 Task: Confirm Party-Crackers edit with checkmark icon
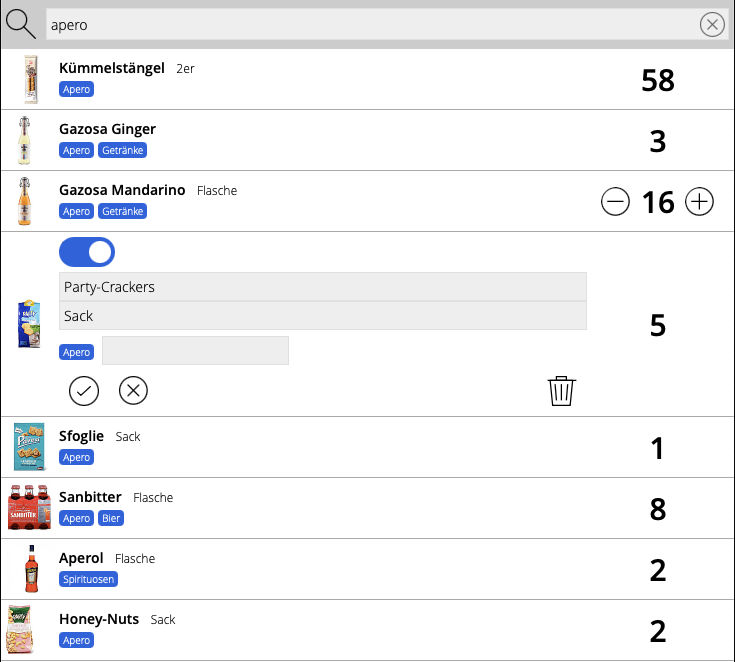click(84, 390)
